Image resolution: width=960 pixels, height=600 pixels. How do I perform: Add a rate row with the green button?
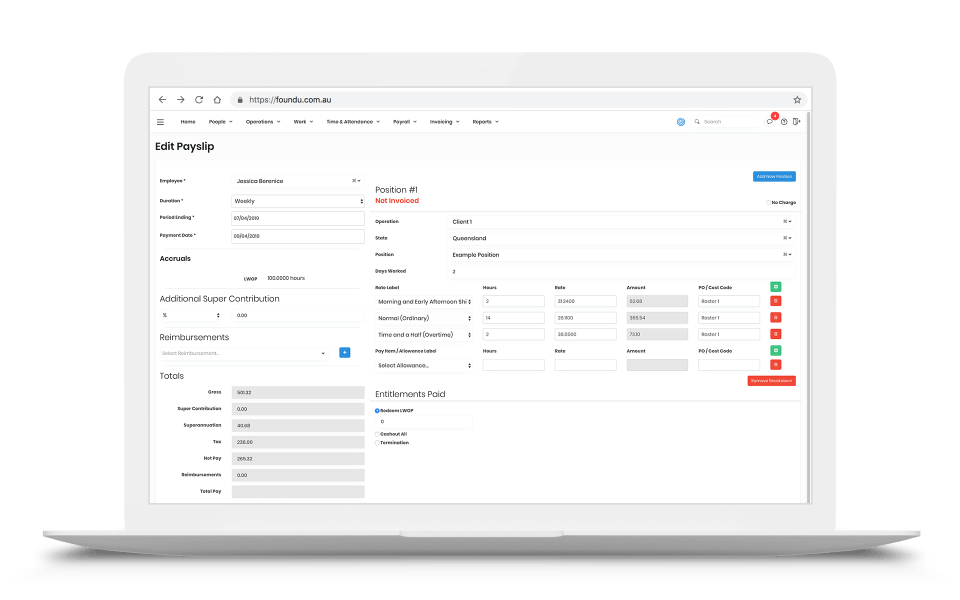coord(776,287)
